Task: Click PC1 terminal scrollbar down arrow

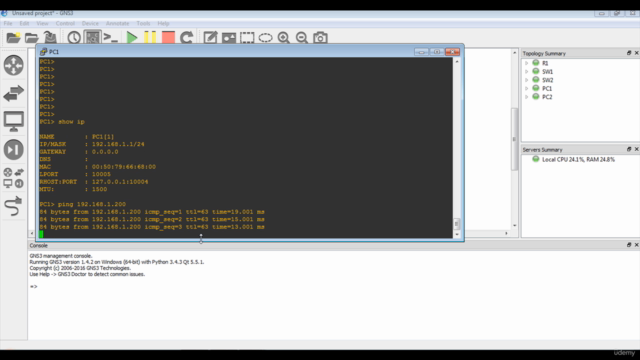Action: pyautogui.click(x=457, y=234)
